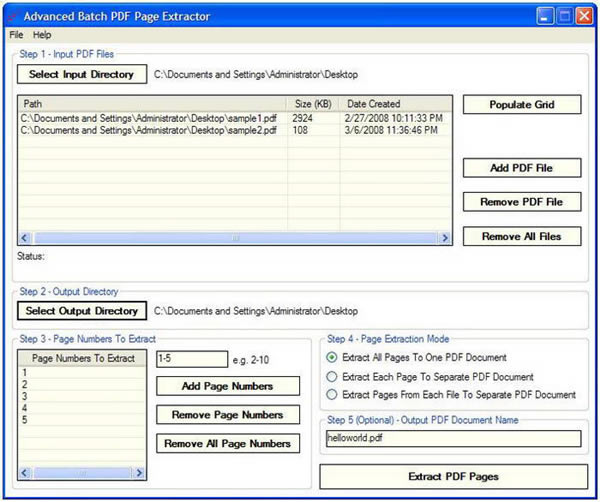
Task: Click Remove All Files button
Action: pos(521,236)
